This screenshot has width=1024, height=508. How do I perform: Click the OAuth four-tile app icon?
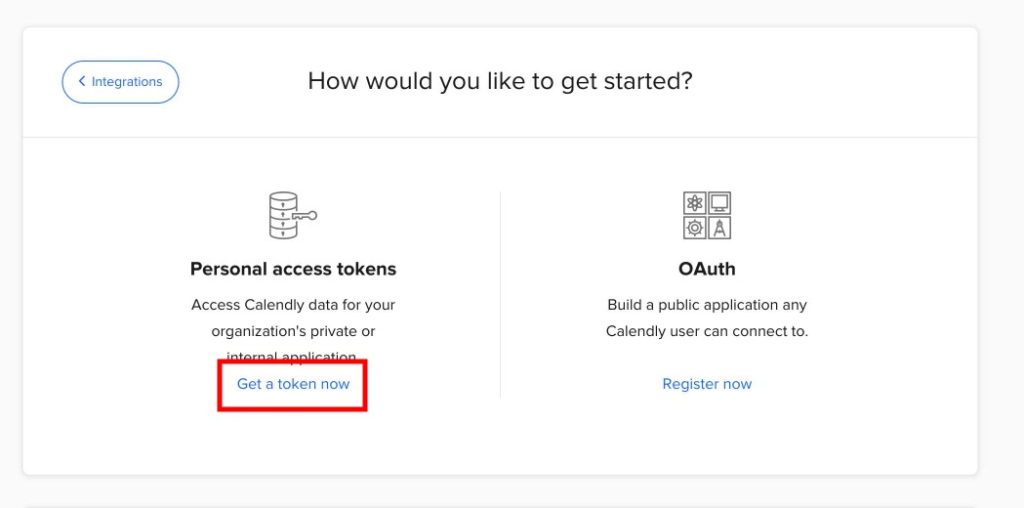click(707, 215)
